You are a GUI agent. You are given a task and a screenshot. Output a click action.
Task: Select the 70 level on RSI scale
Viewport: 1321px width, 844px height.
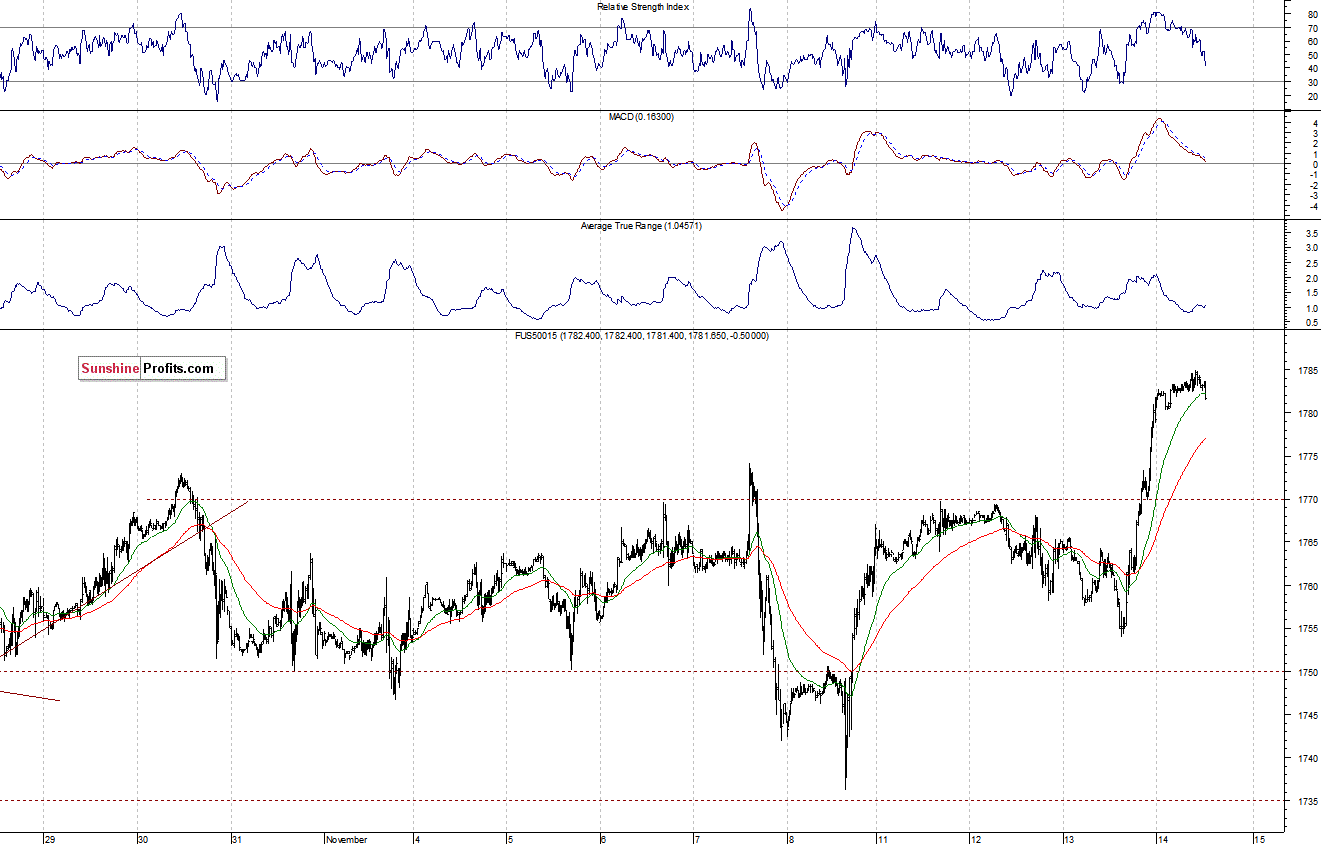coord(1312,28)
